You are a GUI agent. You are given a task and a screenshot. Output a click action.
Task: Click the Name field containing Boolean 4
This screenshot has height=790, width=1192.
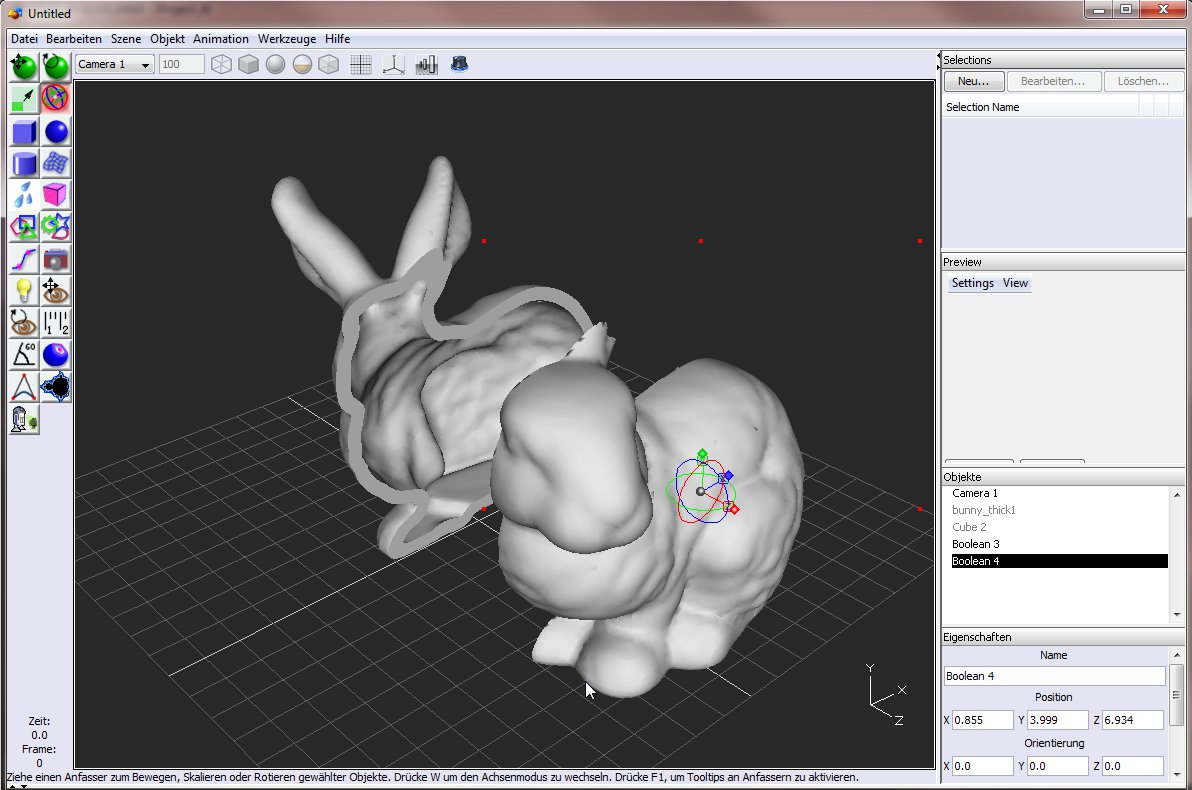coord(1054,676)
